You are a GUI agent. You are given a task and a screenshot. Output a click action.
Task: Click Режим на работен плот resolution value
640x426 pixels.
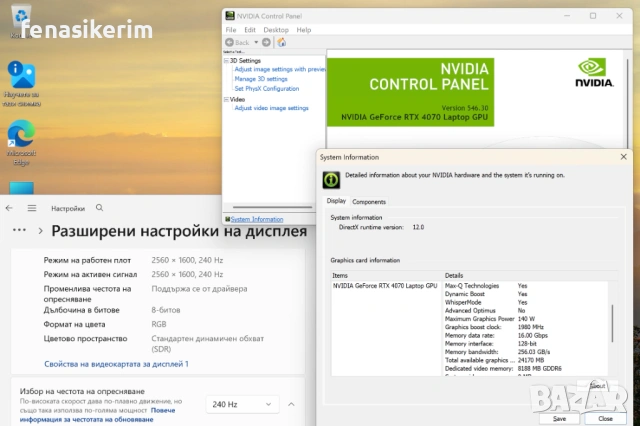click(187, 260)
